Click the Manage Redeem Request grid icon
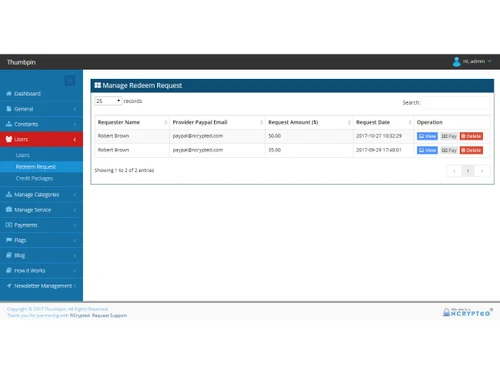 (98, 85)
